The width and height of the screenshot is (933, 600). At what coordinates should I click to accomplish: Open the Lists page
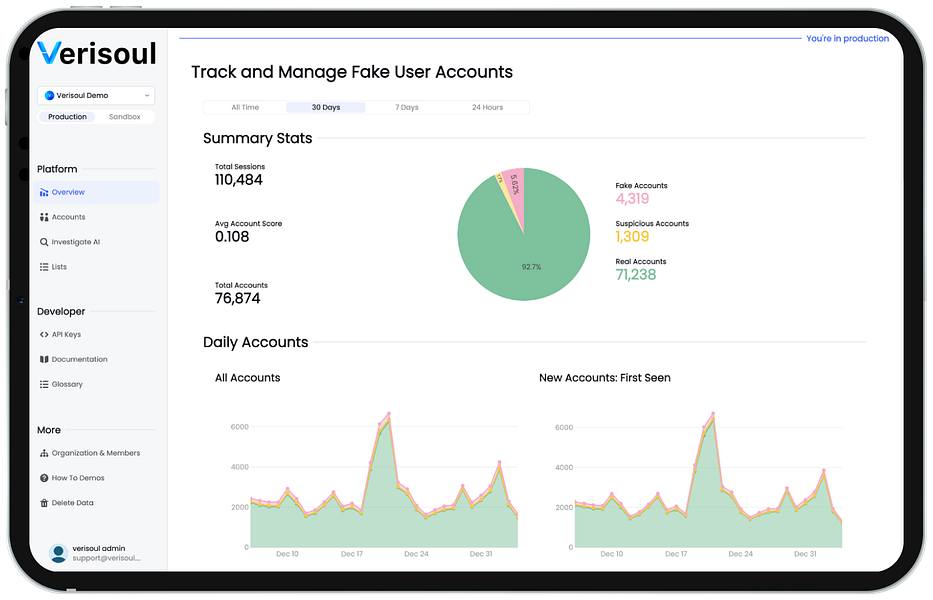tap(96, 267)
